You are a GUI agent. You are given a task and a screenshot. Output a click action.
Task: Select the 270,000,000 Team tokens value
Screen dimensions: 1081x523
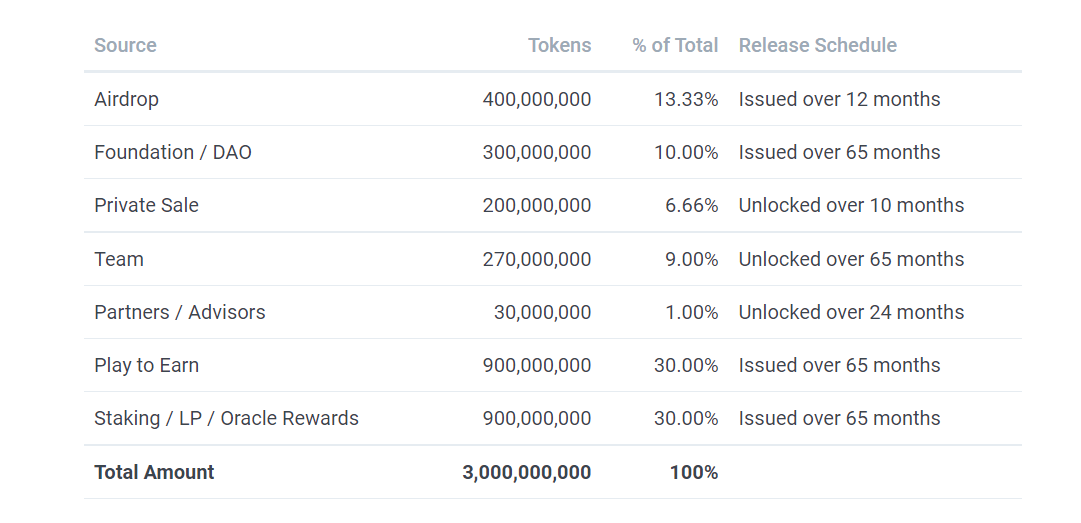click(x=536, y=259)
